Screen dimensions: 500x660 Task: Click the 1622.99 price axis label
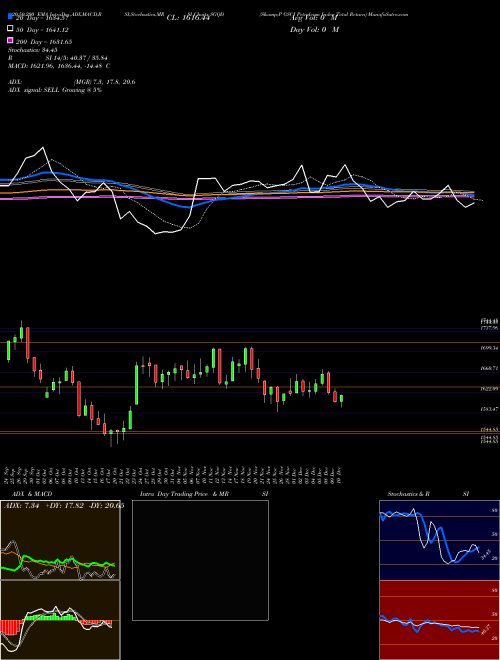pyautogui.click(x=489, y=389)
